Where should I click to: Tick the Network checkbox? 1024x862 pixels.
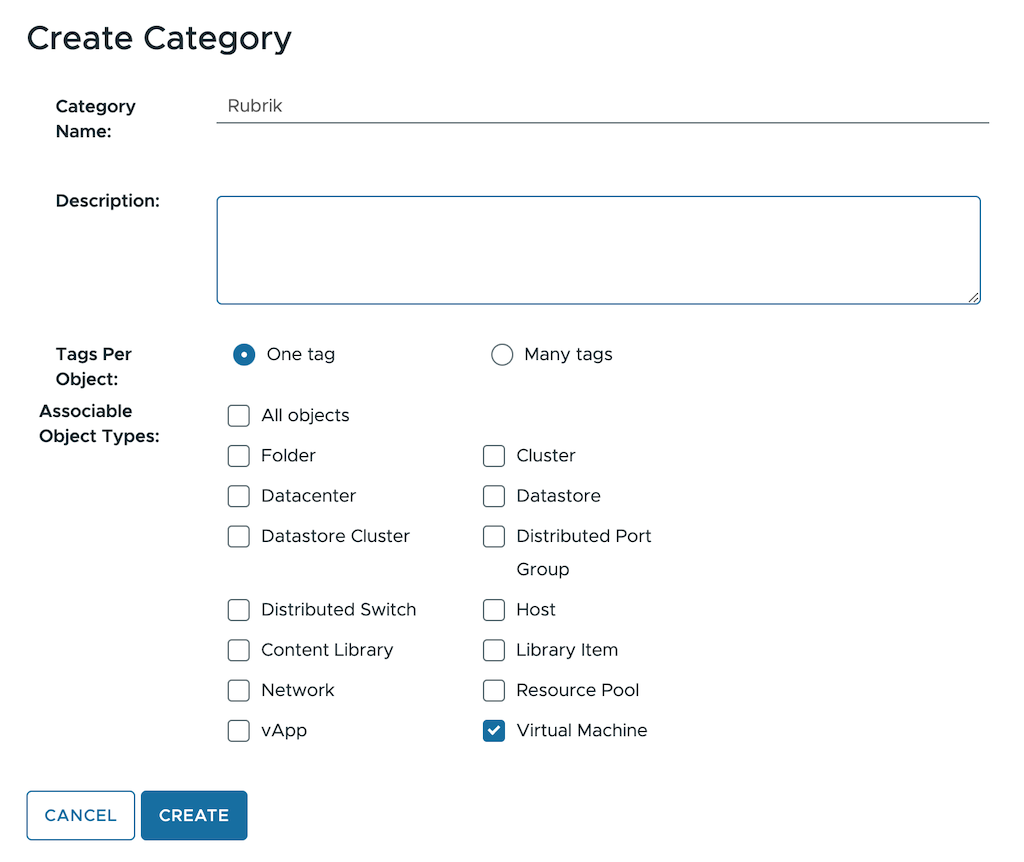(x=239, y=691)
